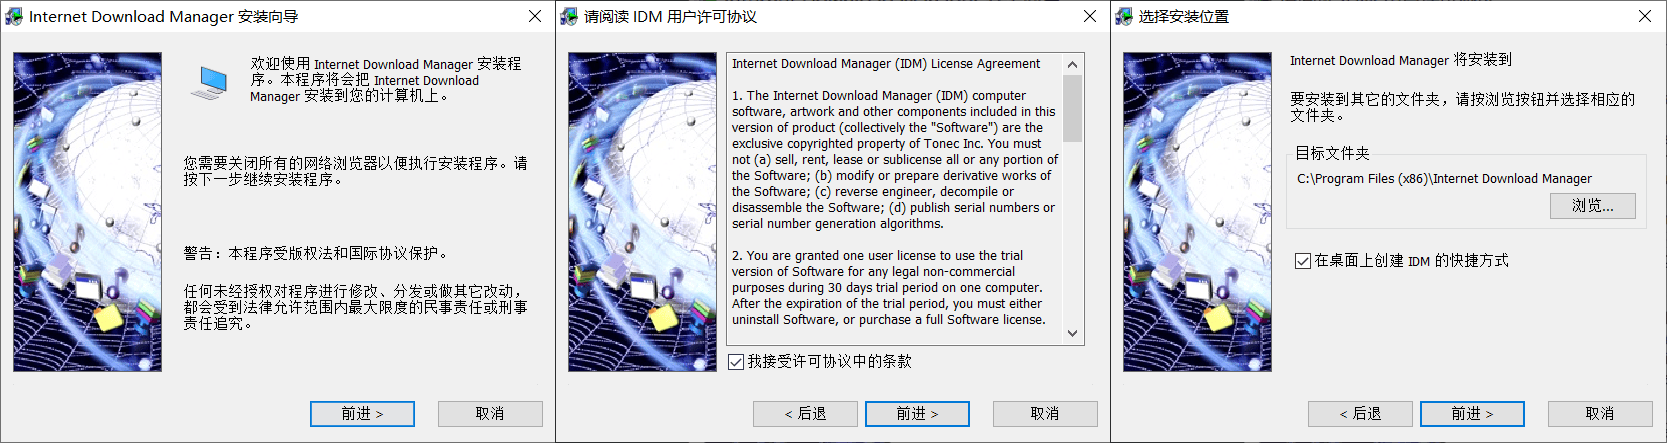Click 前进 in the welcome dialog

click(x=362, y=413)
